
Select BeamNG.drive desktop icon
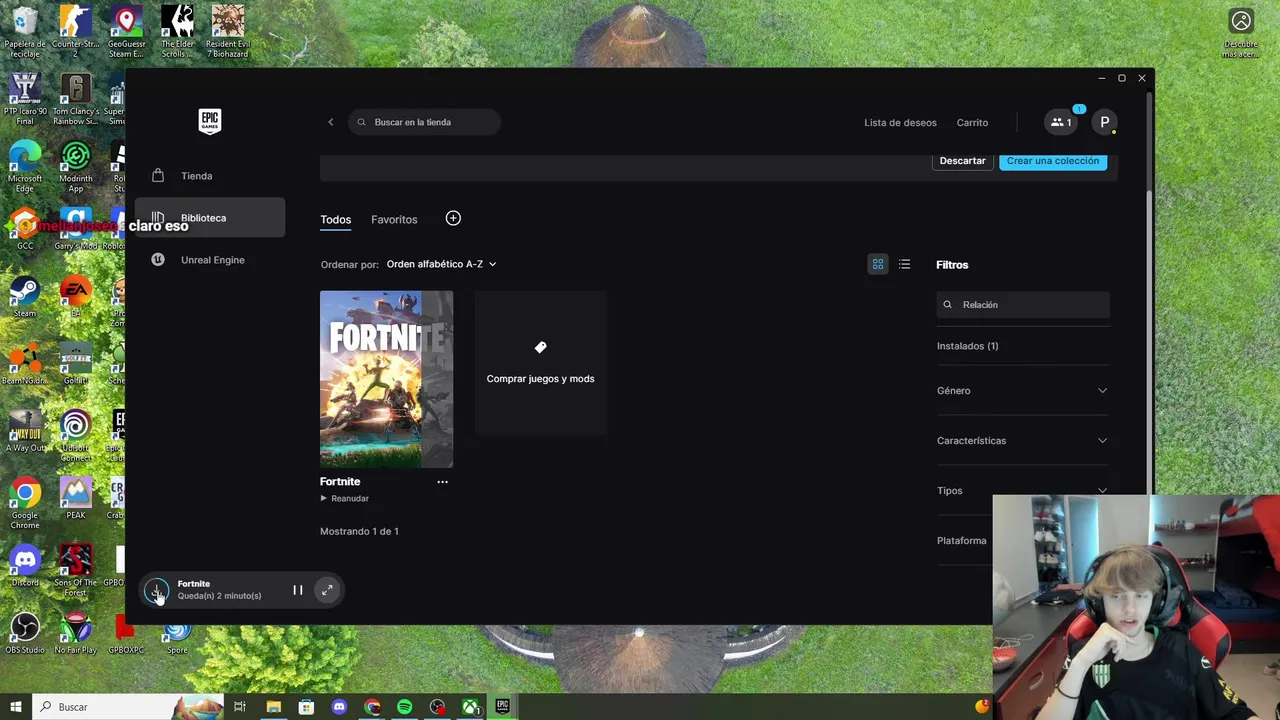click(x=25, y=364)
